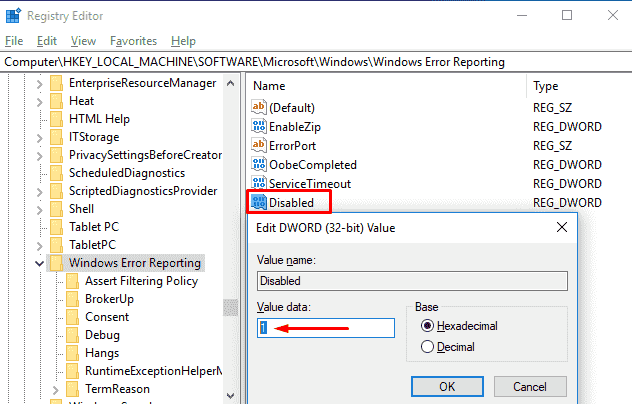Click the TabletPC folder icon
The height and width of the screenshot is (404, 632).
(56, 245)
